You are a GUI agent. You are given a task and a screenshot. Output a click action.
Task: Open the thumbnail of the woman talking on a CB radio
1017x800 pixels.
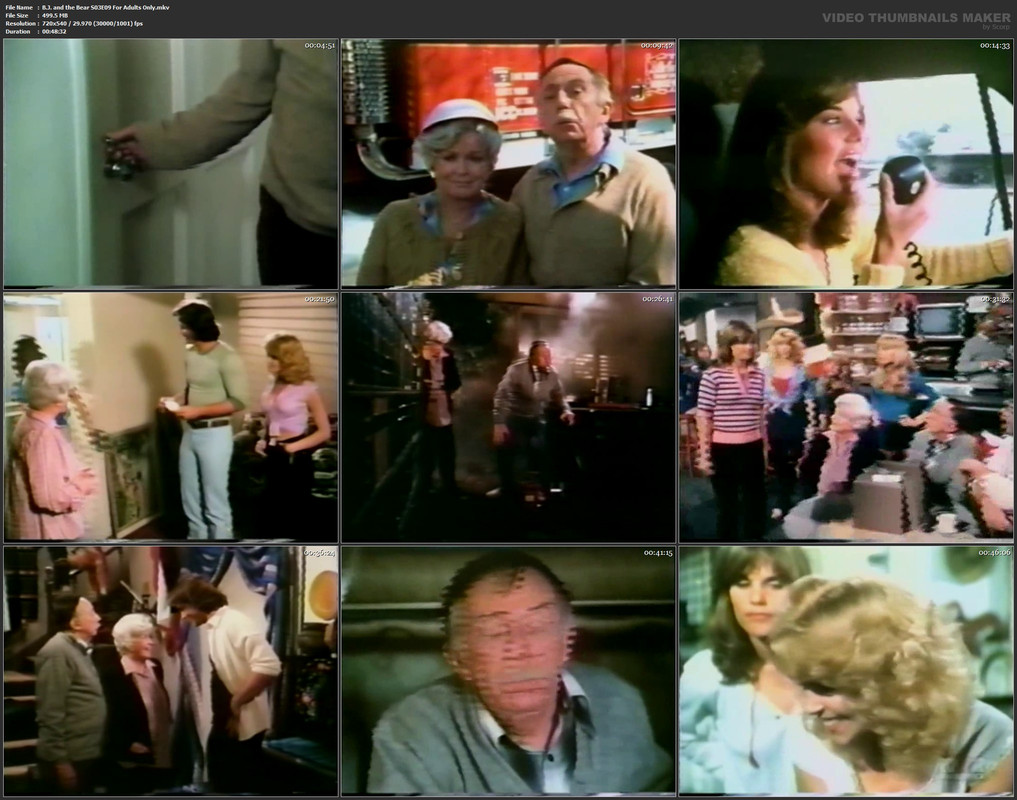coord(846,164)
